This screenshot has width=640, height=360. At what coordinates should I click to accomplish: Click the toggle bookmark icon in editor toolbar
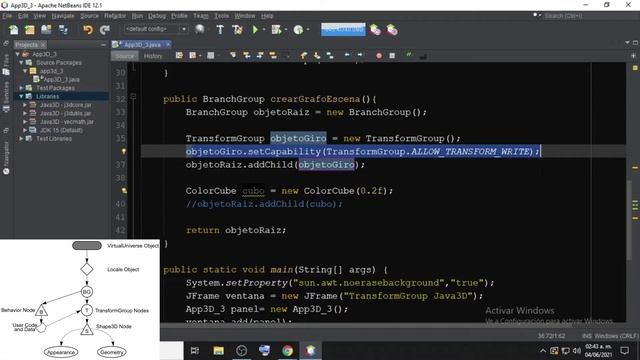pyautogui.click(x=330, y=56)
